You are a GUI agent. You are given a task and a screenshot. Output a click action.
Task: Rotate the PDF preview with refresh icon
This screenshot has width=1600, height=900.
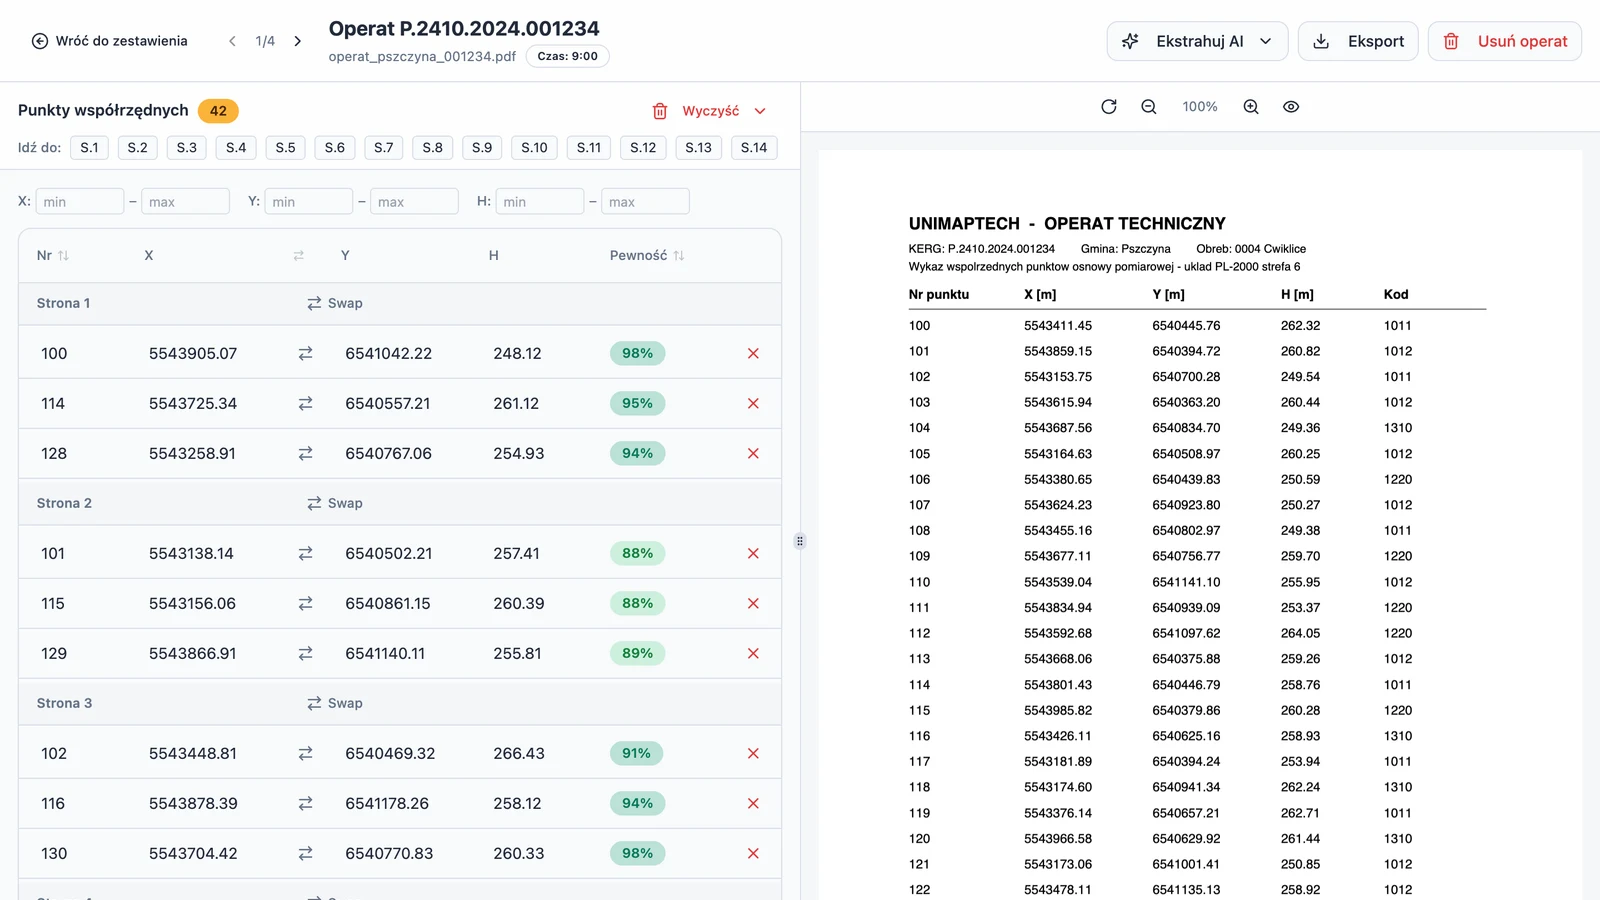point(1108,107)
